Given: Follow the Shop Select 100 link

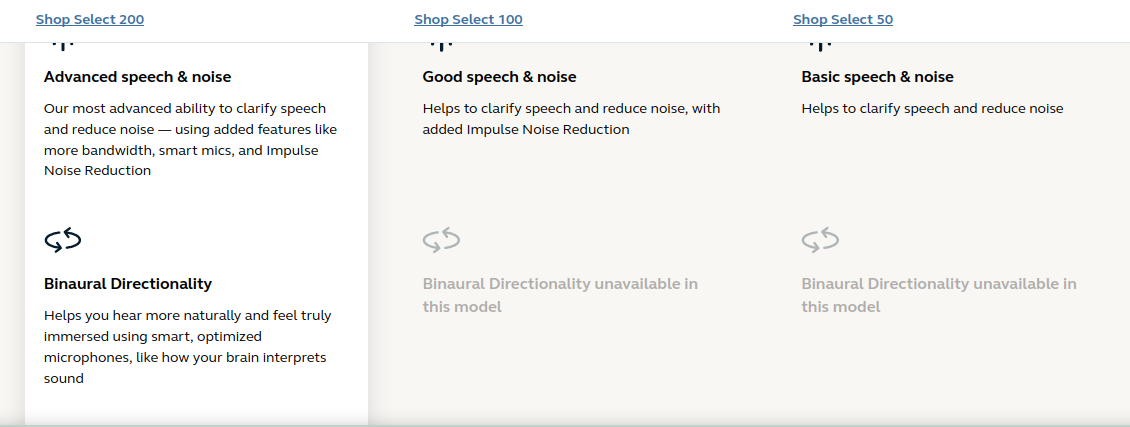Looking at the screenshot, I should click(x=468, y=19).
